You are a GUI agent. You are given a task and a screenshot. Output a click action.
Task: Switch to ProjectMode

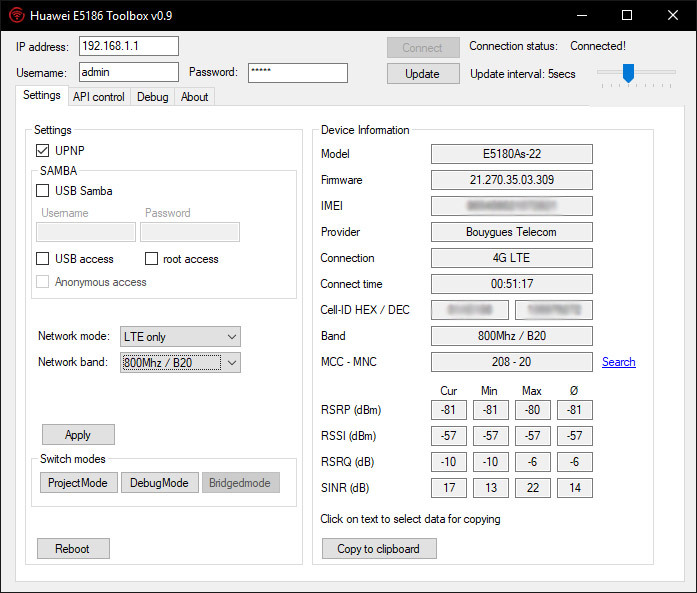point(78,483)
